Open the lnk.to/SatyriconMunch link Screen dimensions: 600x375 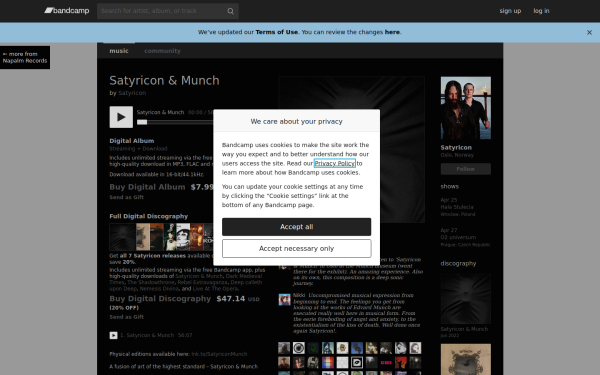(x=219, y=354)
